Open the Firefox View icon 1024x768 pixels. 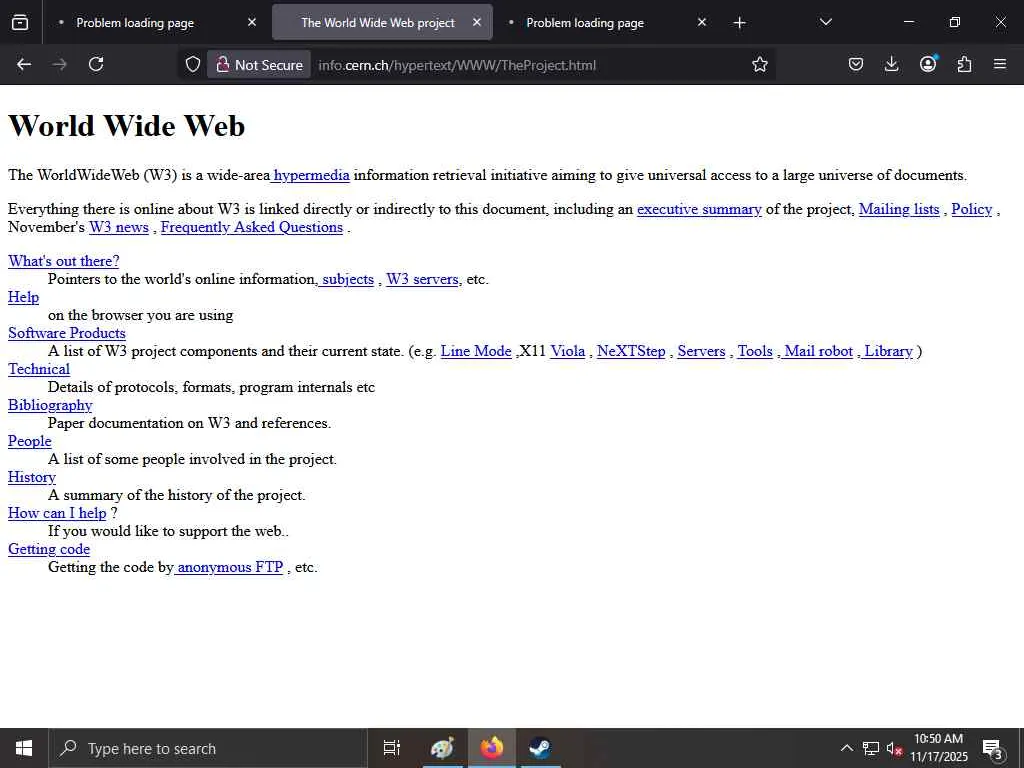20,23
